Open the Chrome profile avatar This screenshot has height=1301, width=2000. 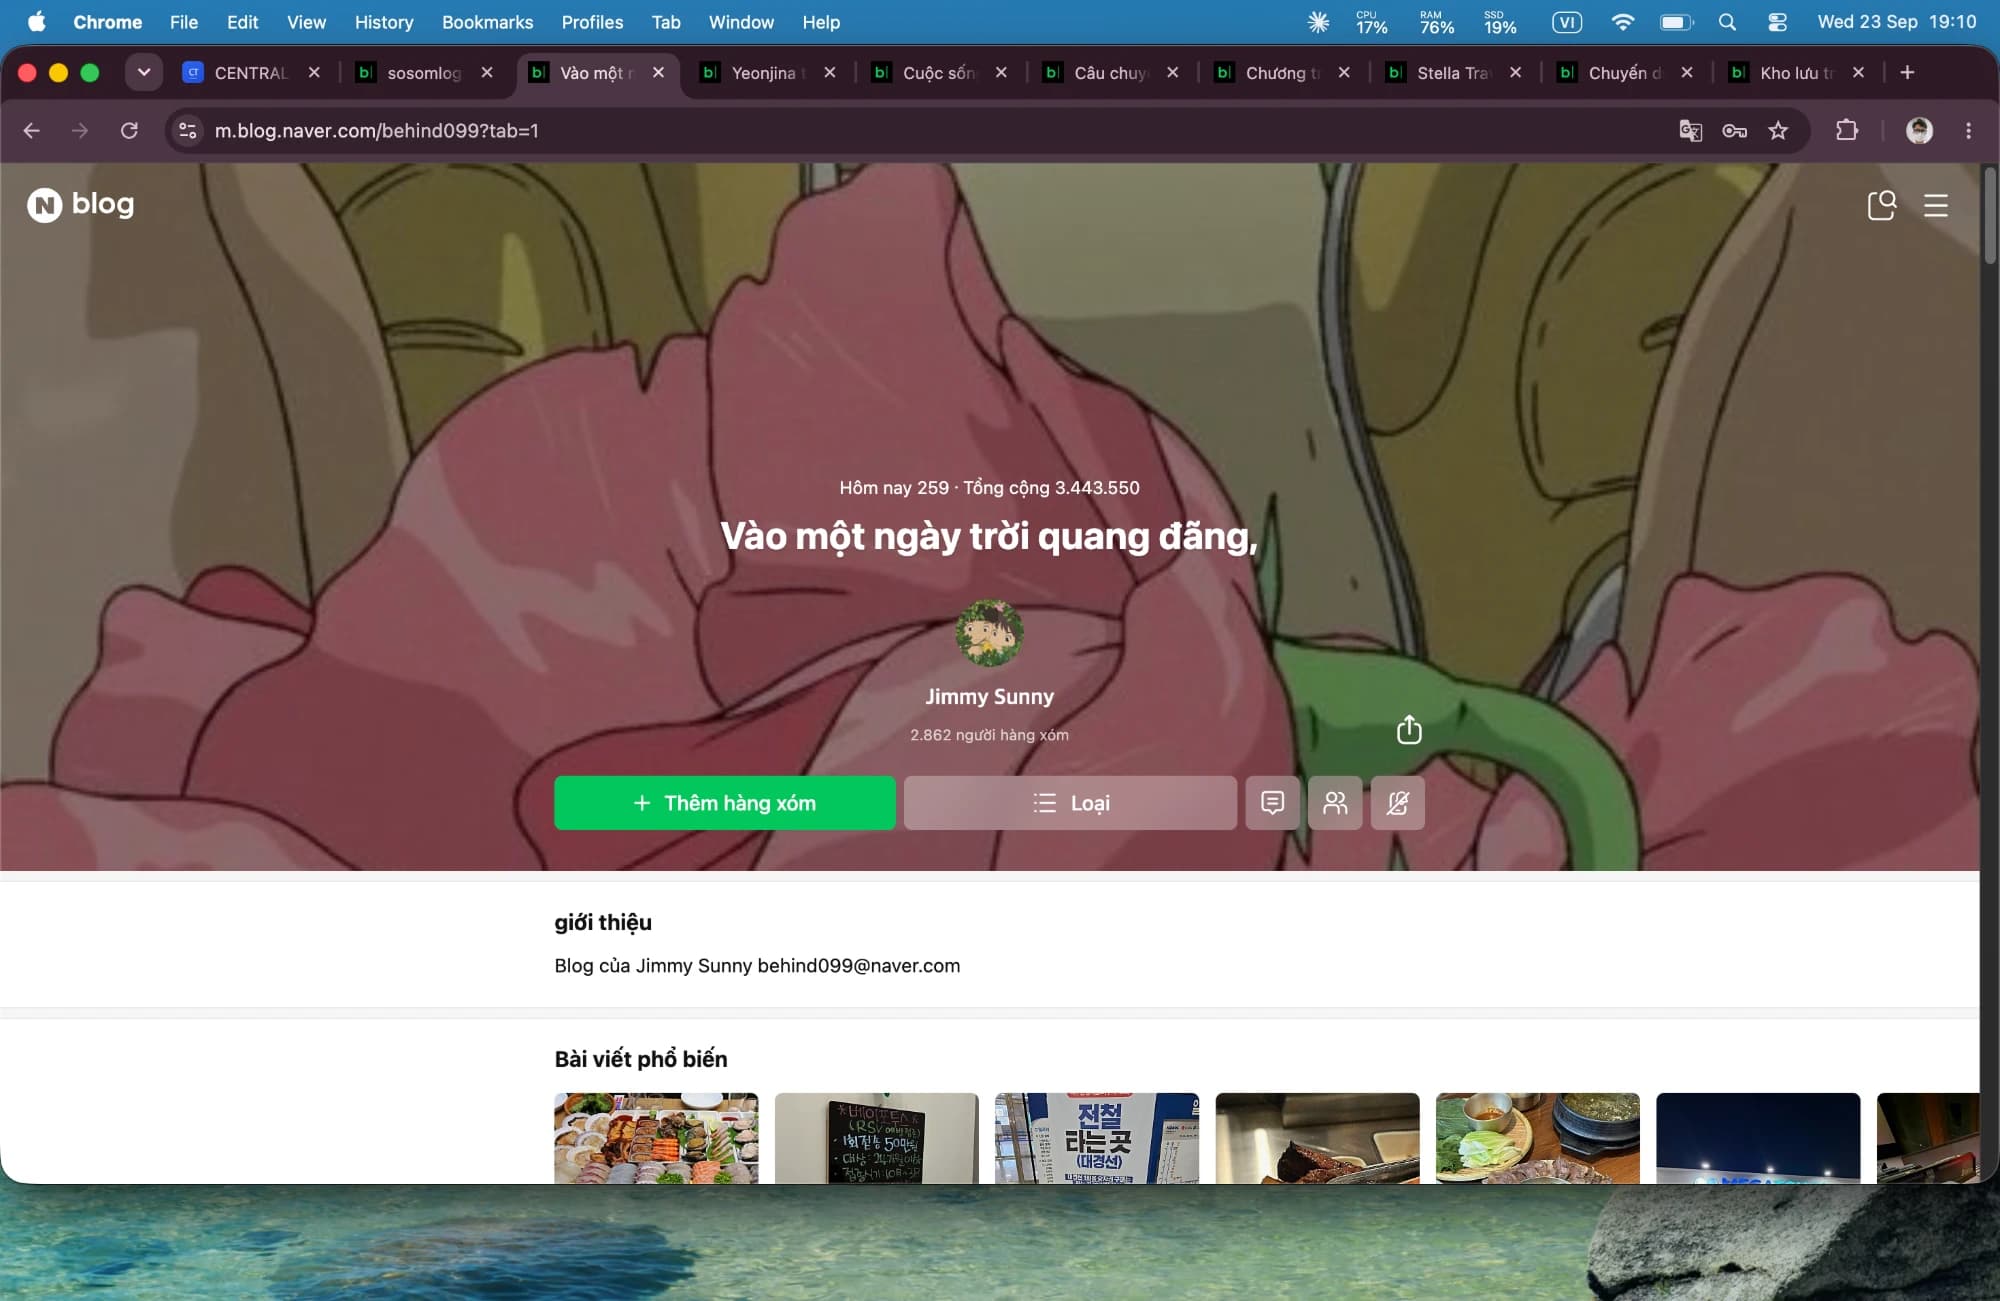[1919, 130]
